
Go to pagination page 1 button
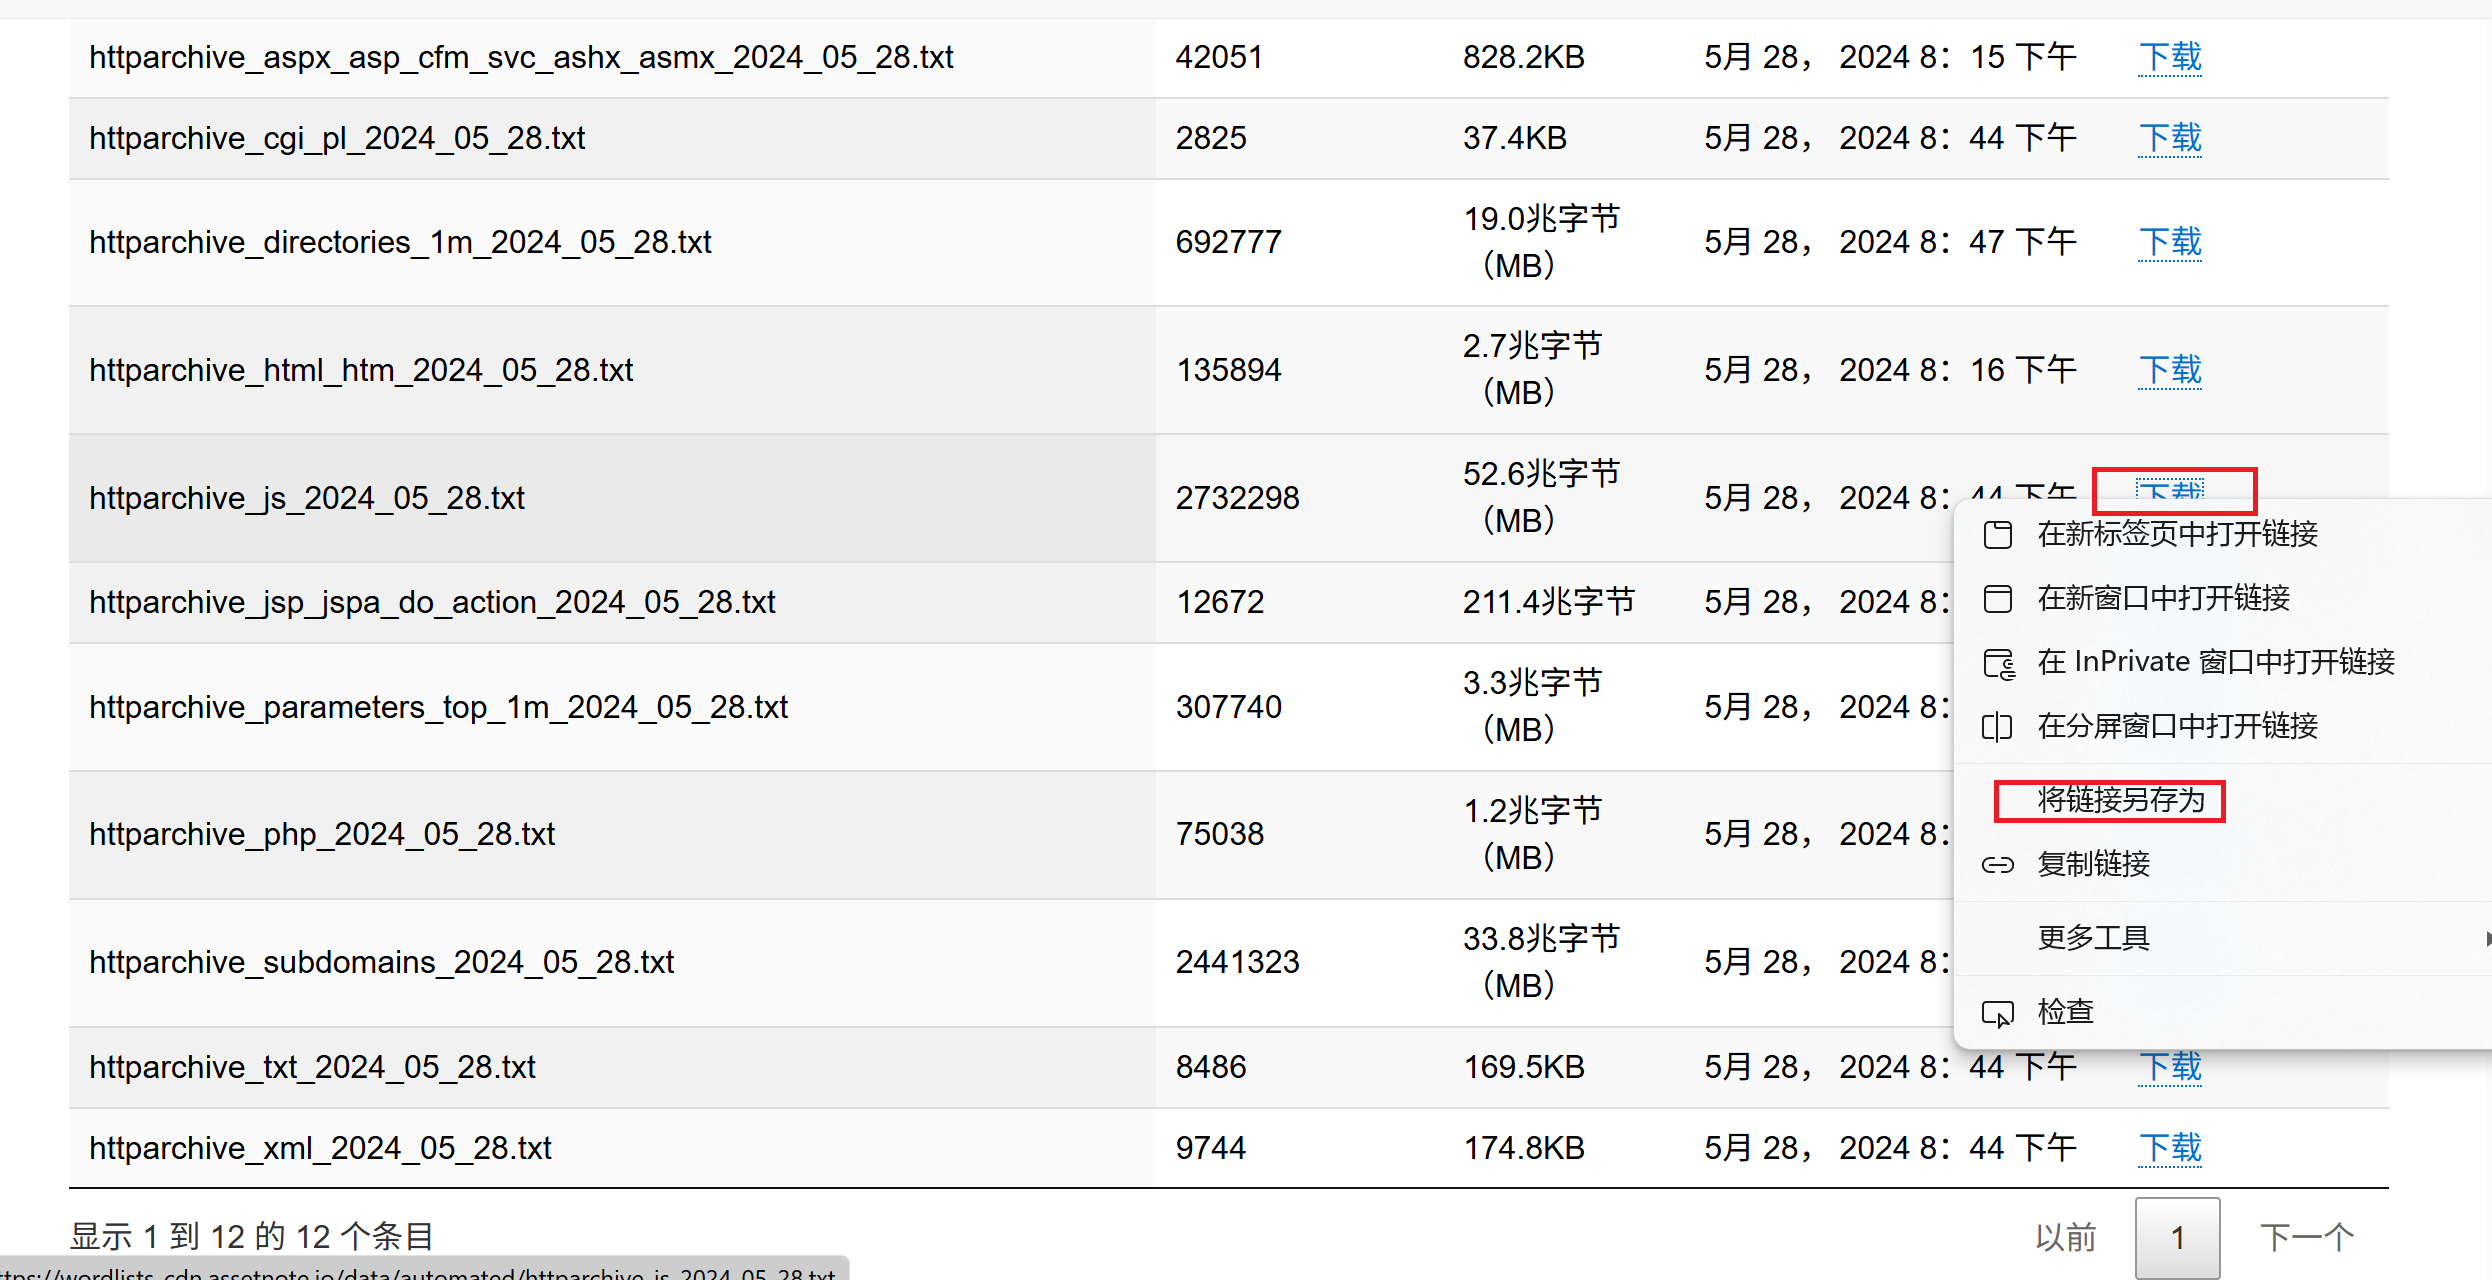point(2177,1238)
